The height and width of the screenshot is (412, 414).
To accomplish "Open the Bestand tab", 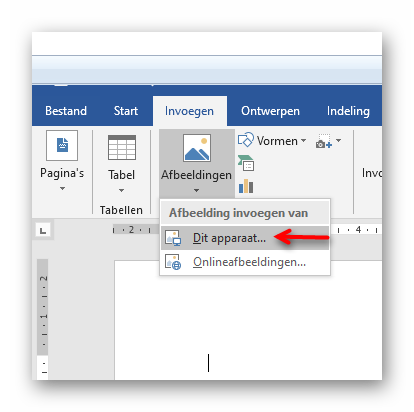I will 66,111.
